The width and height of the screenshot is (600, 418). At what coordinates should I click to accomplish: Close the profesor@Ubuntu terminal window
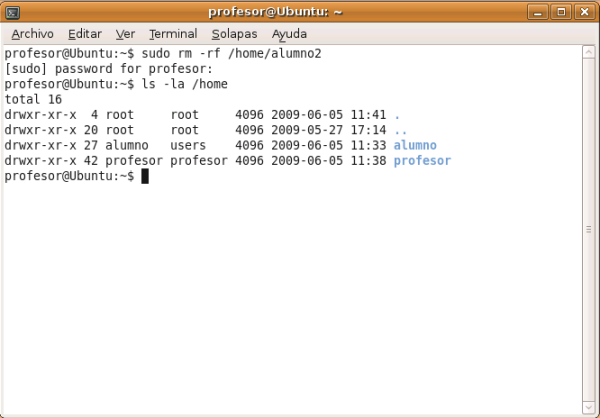(583, 12)
